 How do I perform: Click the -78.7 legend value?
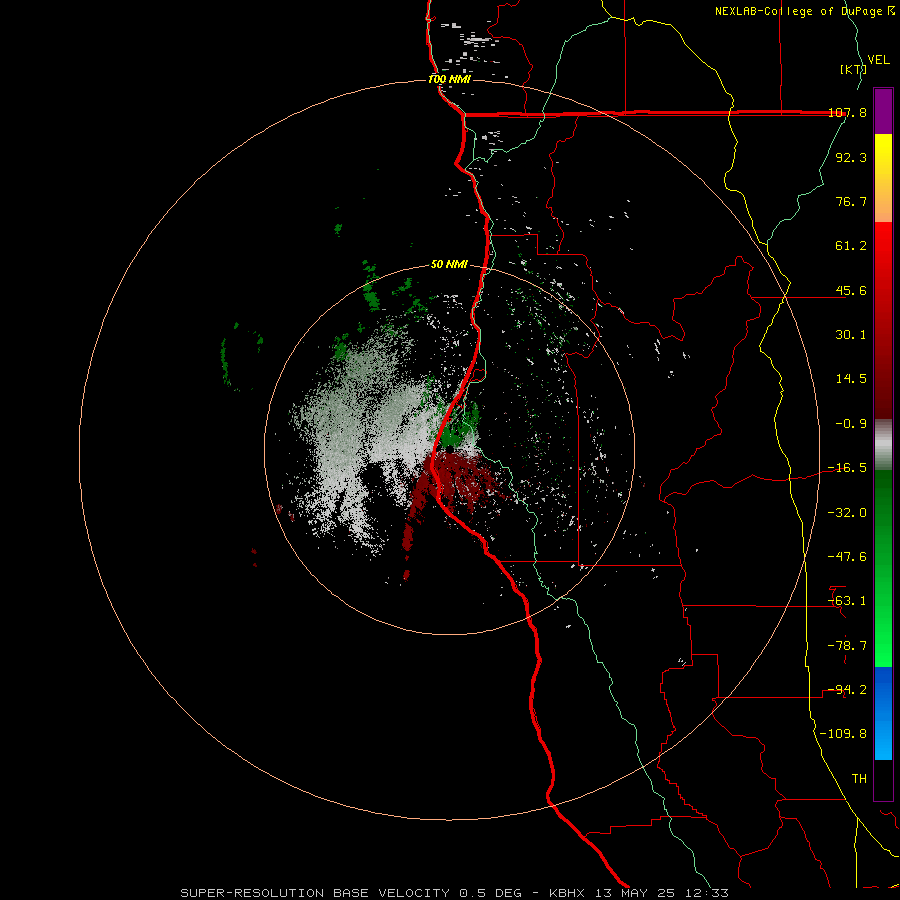tap(848, 646)
